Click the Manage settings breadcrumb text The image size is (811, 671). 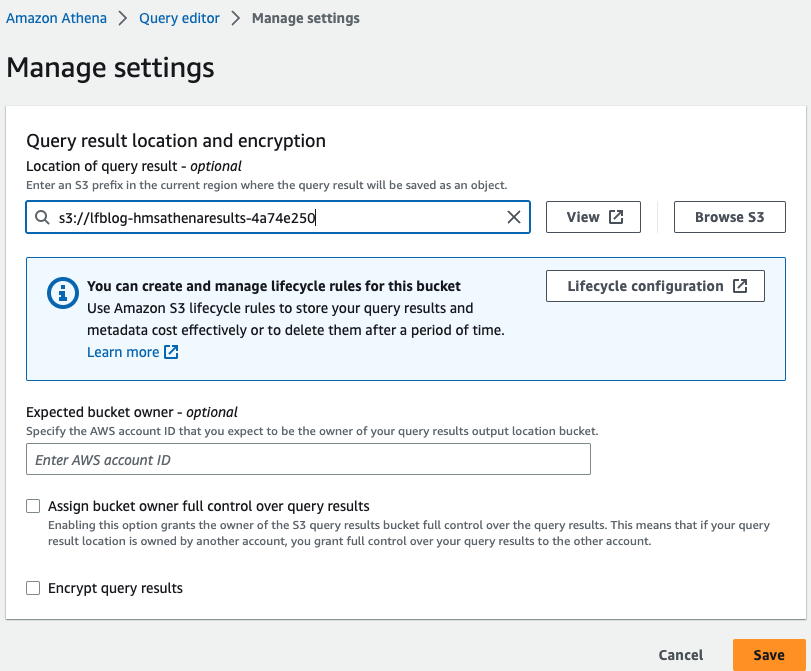click(306, 18)
